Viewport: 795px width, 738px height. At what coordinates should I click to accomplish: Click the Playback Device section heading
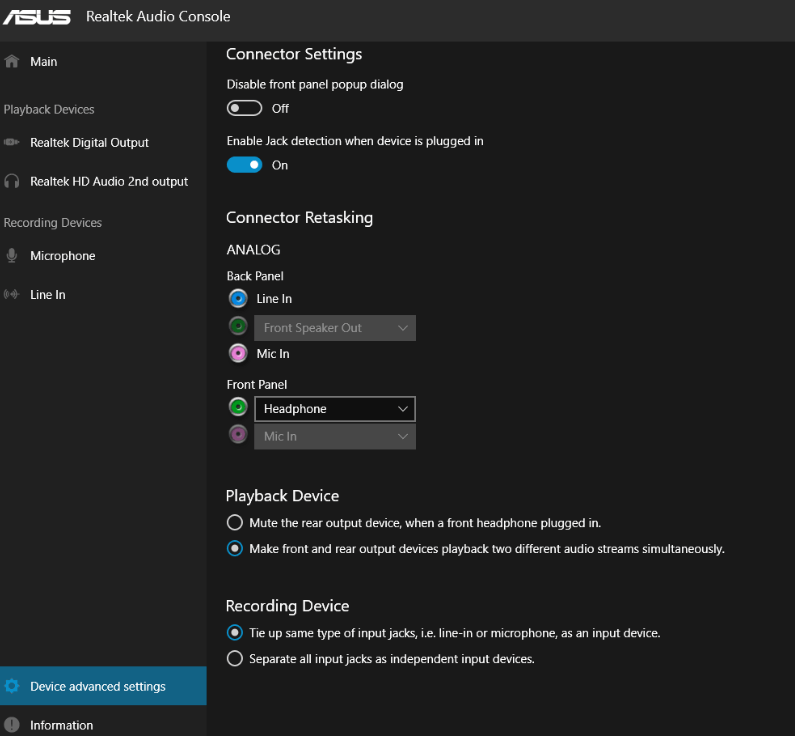point(282,496)
